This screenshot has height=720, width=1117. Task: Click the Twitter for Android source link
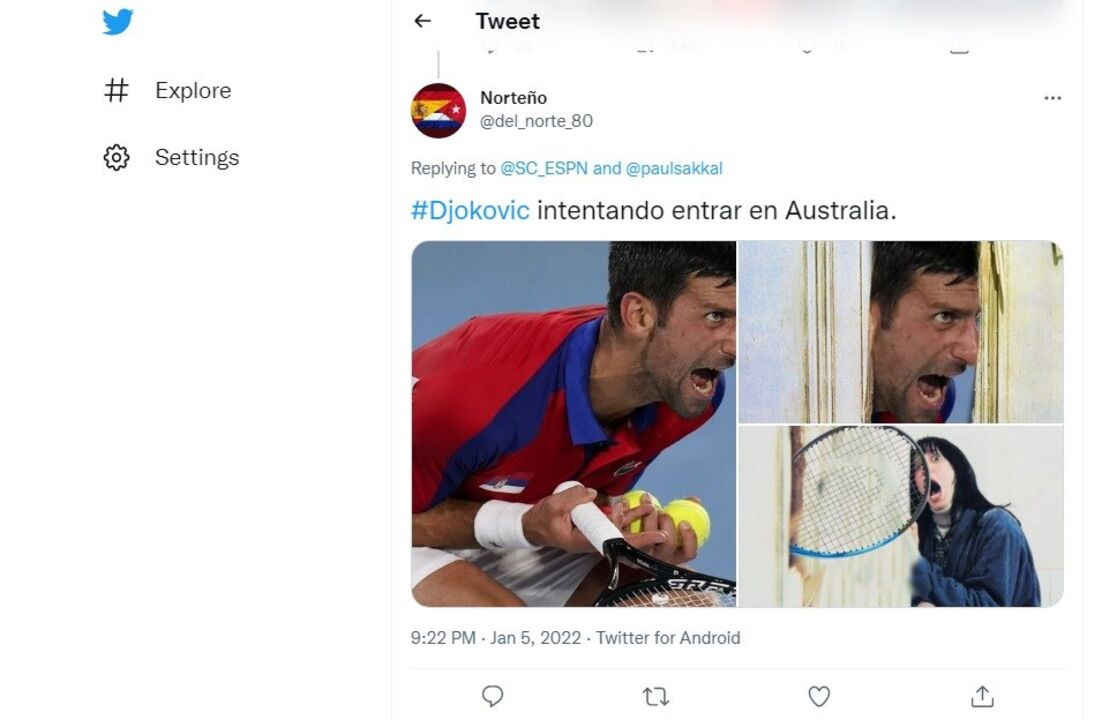click(x=668, y=638)
